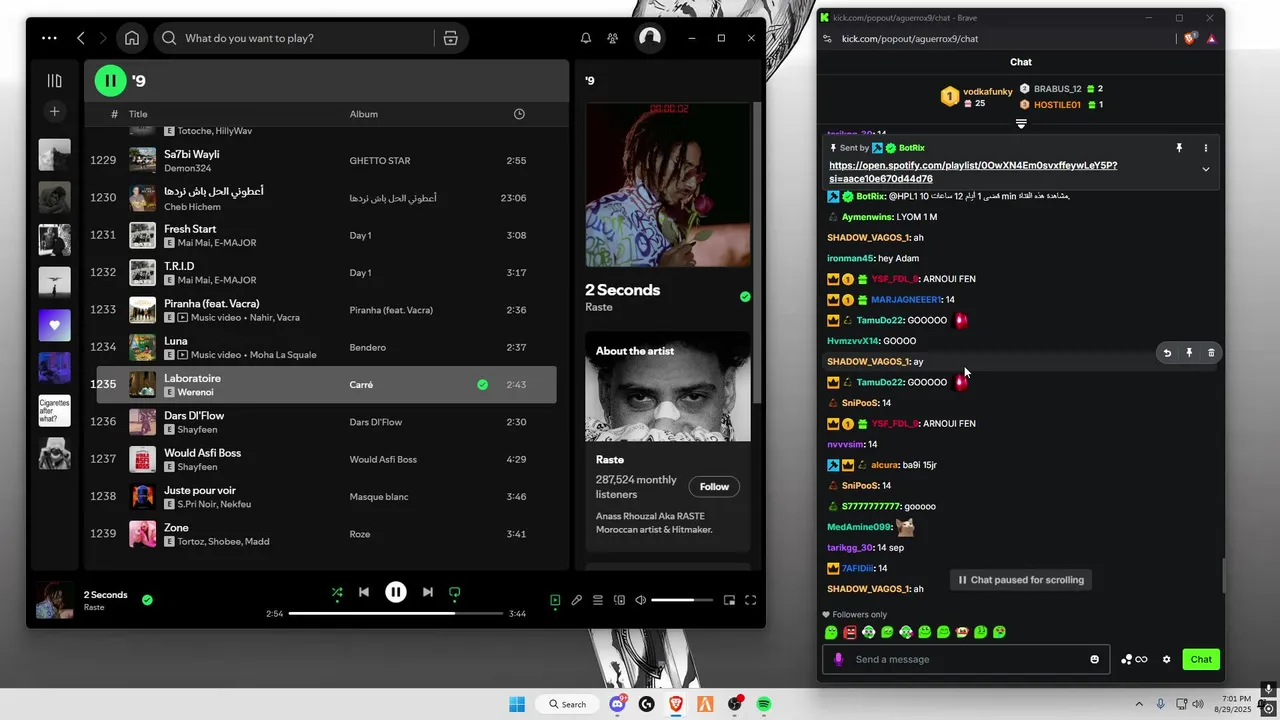Screen dimensions: 1280x720
Task: Adjust the Spotify volume slider
Action: [x=680, y=600]
